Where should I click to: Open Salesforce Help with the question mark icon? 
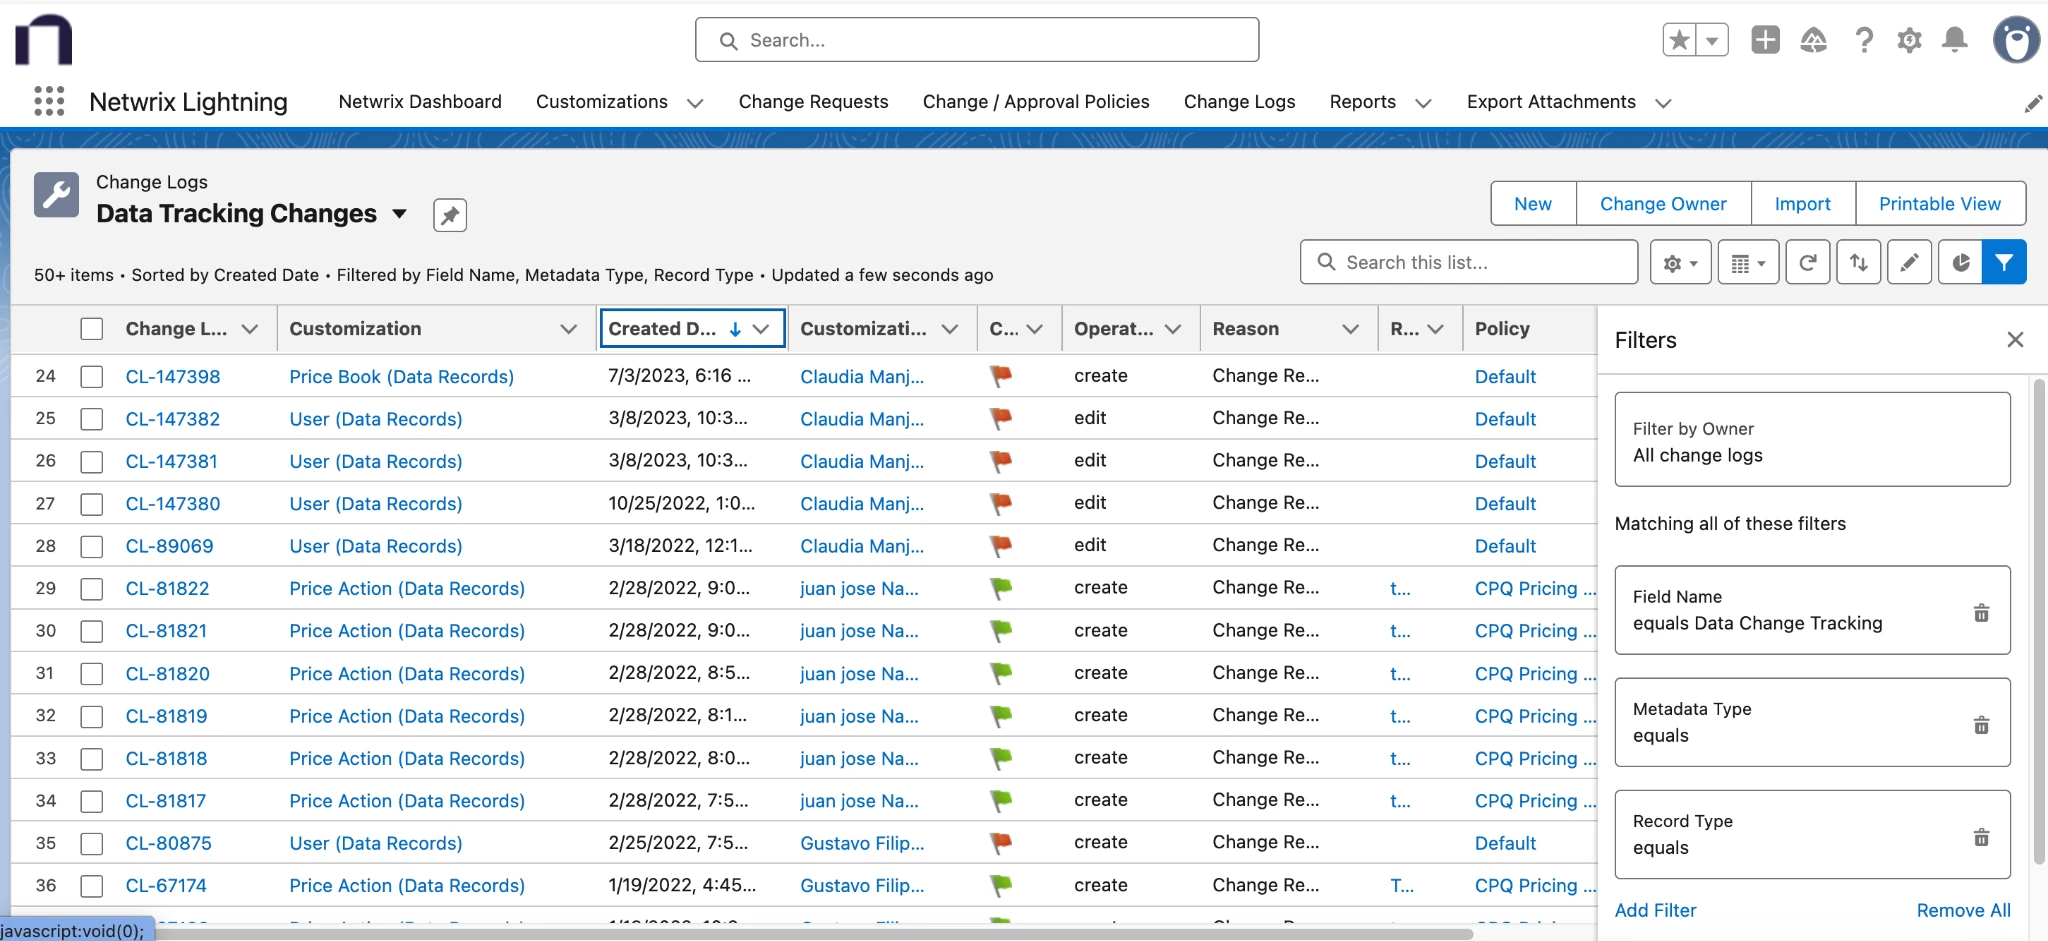tap(1862, 40)
